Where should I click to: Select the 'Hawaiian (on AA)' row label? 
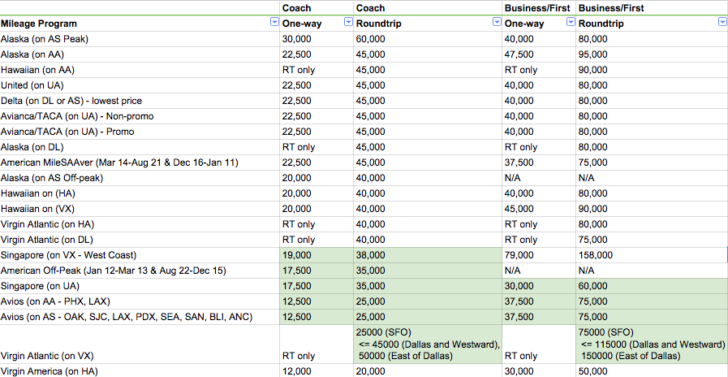[140, 70]
